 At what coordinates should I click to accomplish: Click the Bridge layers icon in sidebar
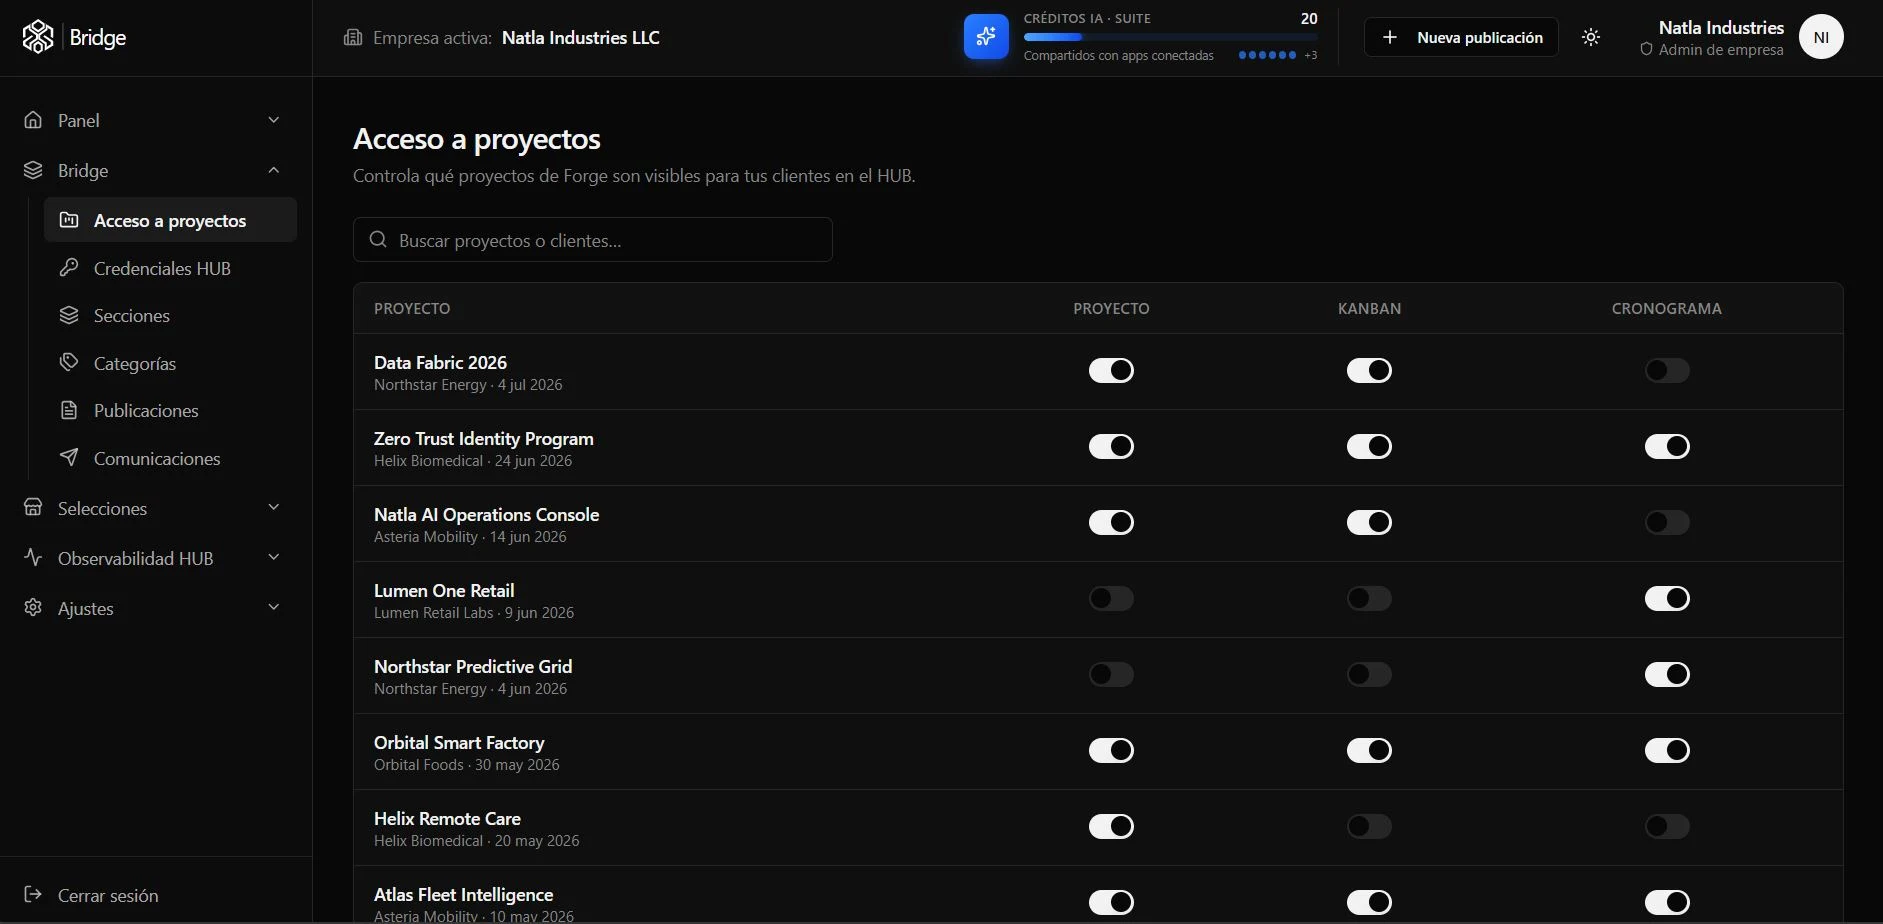[33, 170]
